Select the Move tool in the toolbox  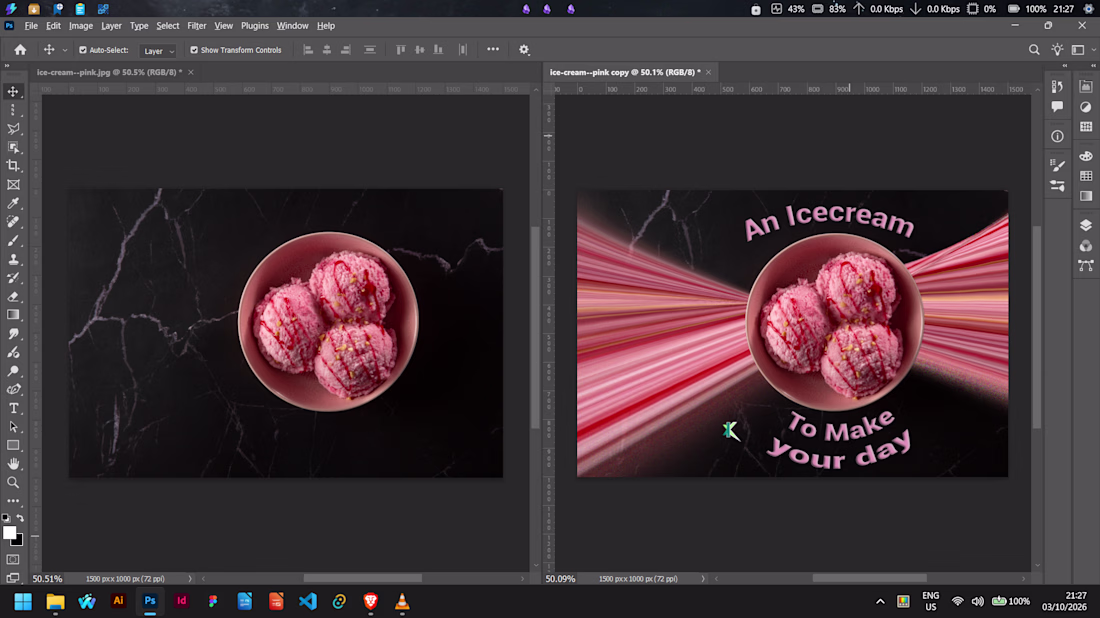[x=13, y=91]
